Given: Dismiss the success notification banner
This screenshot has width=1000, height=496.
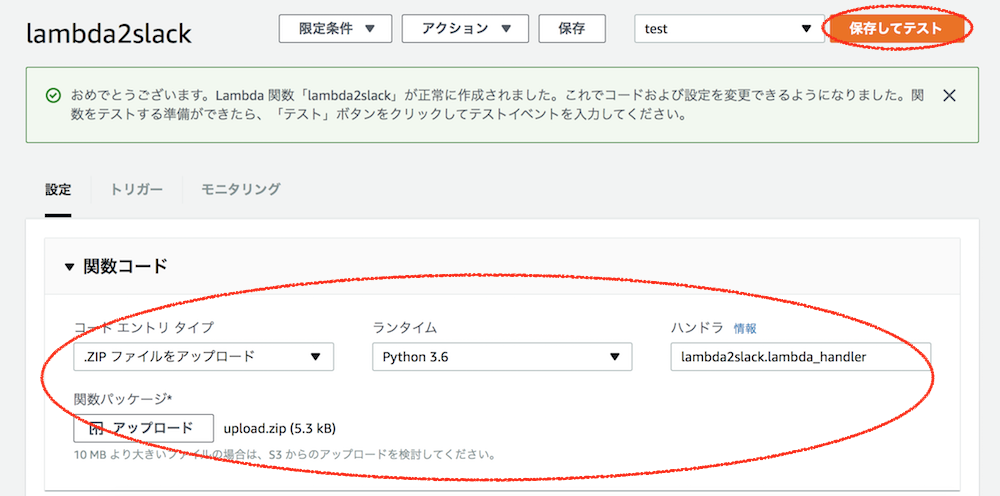Looking at the screenshot, I should 949,96.
